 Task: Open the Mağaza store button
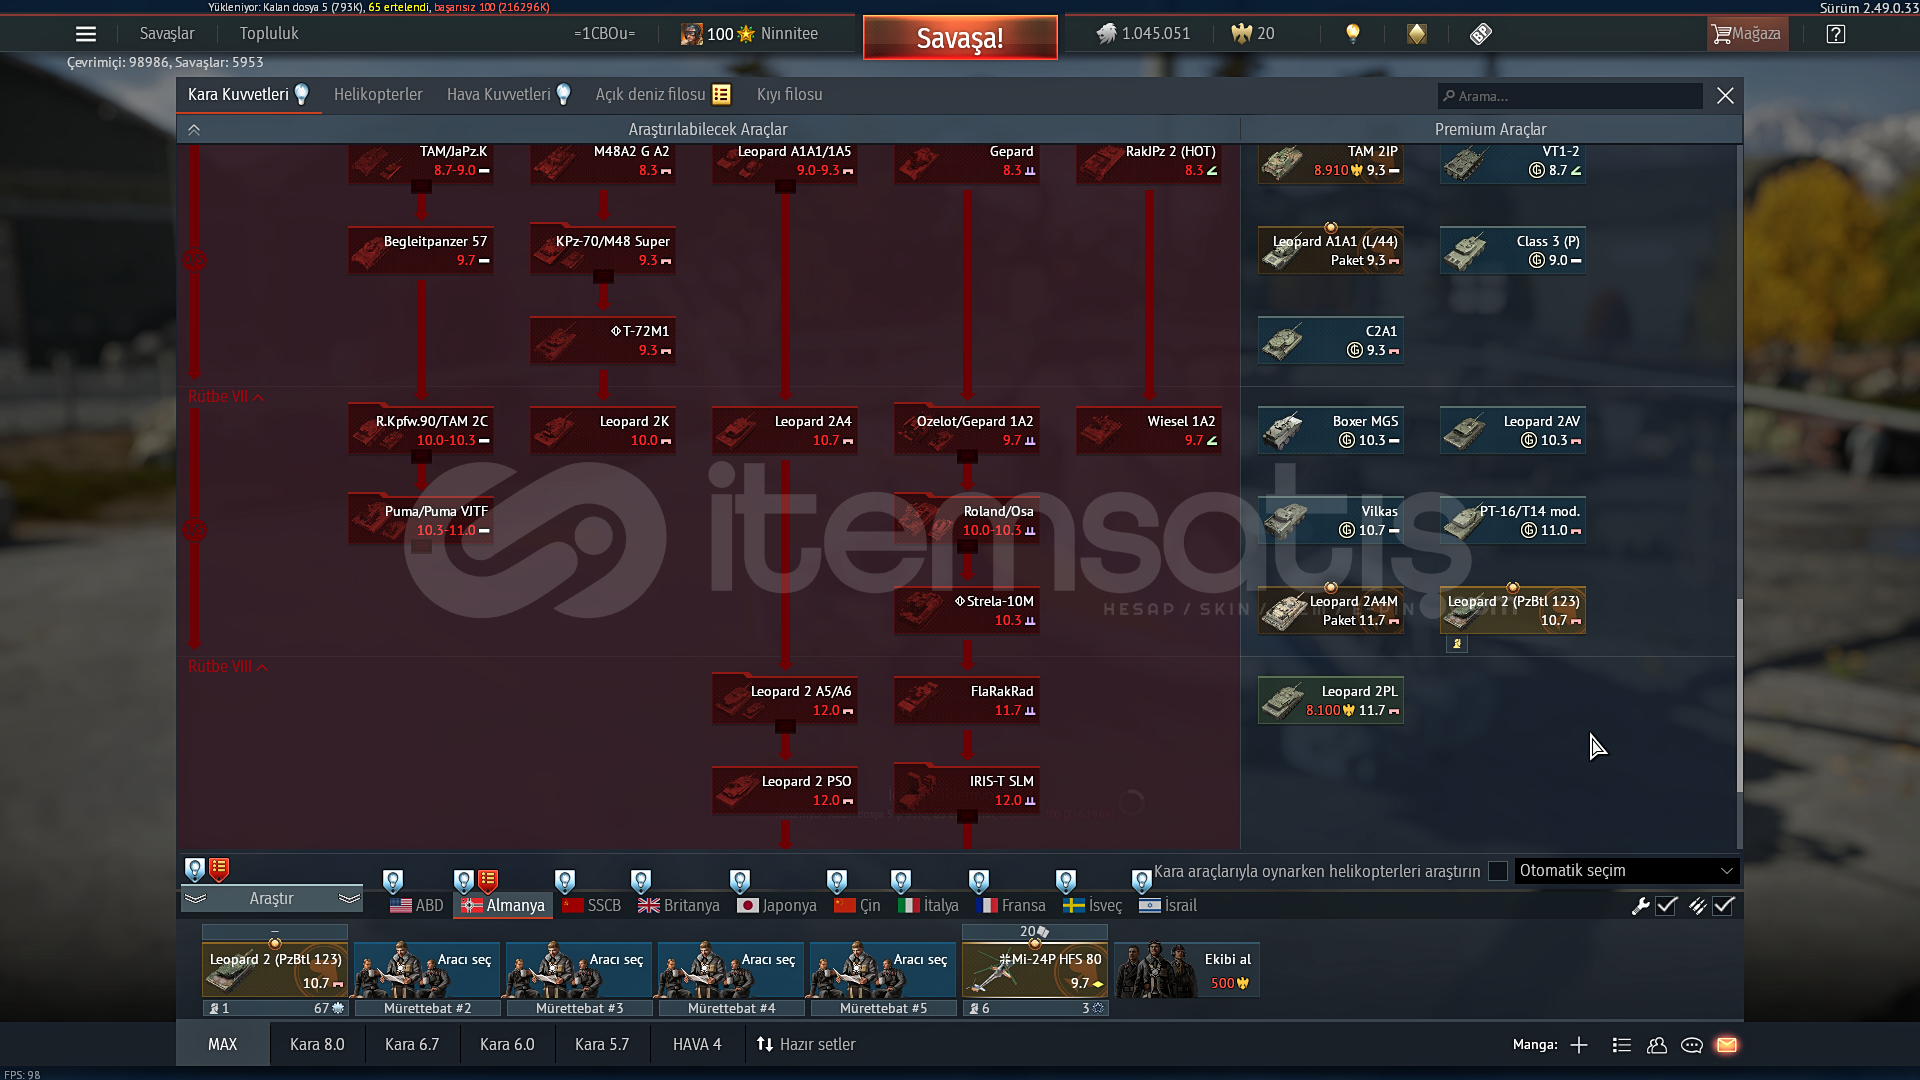click(x=1747, y=34)
